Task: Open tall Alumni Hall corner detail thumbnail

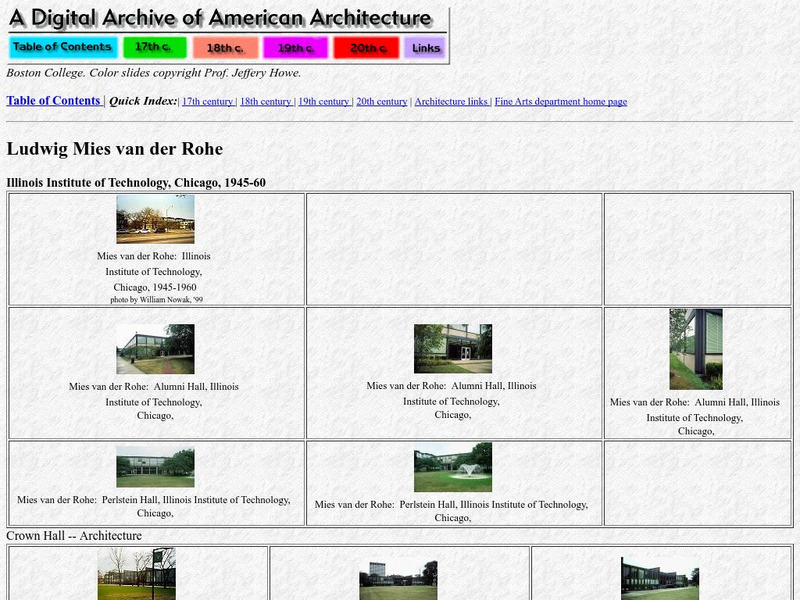Action: tap(696, 349)
